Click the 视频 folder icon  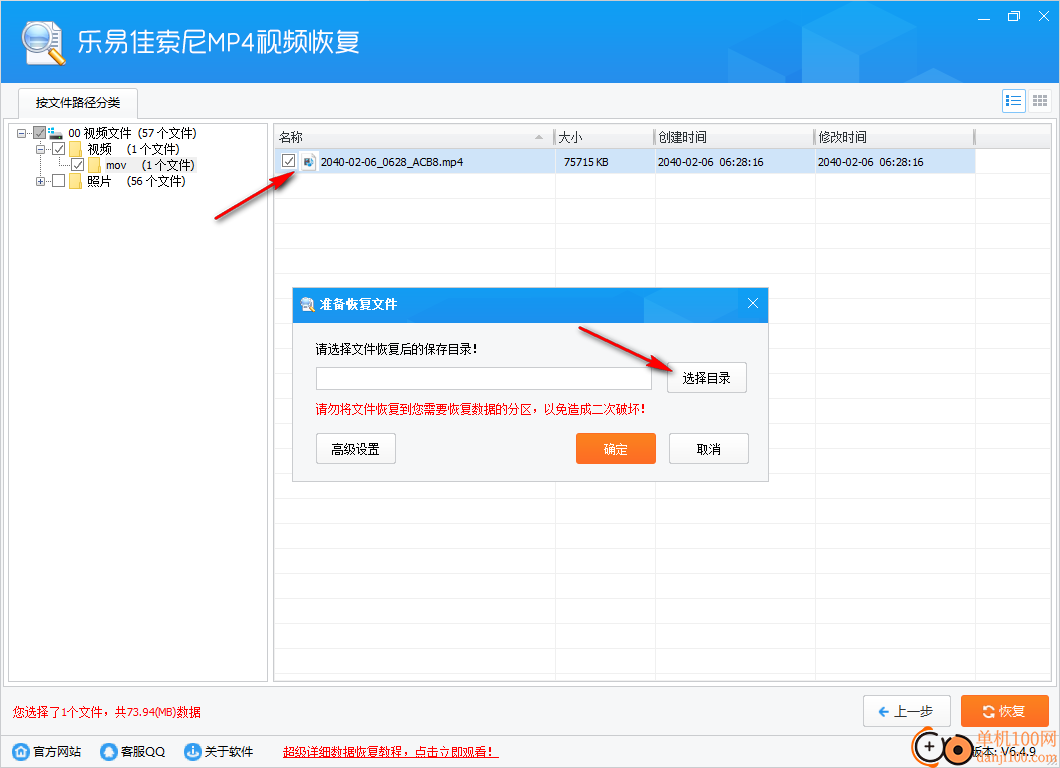[x=76, y=149]
